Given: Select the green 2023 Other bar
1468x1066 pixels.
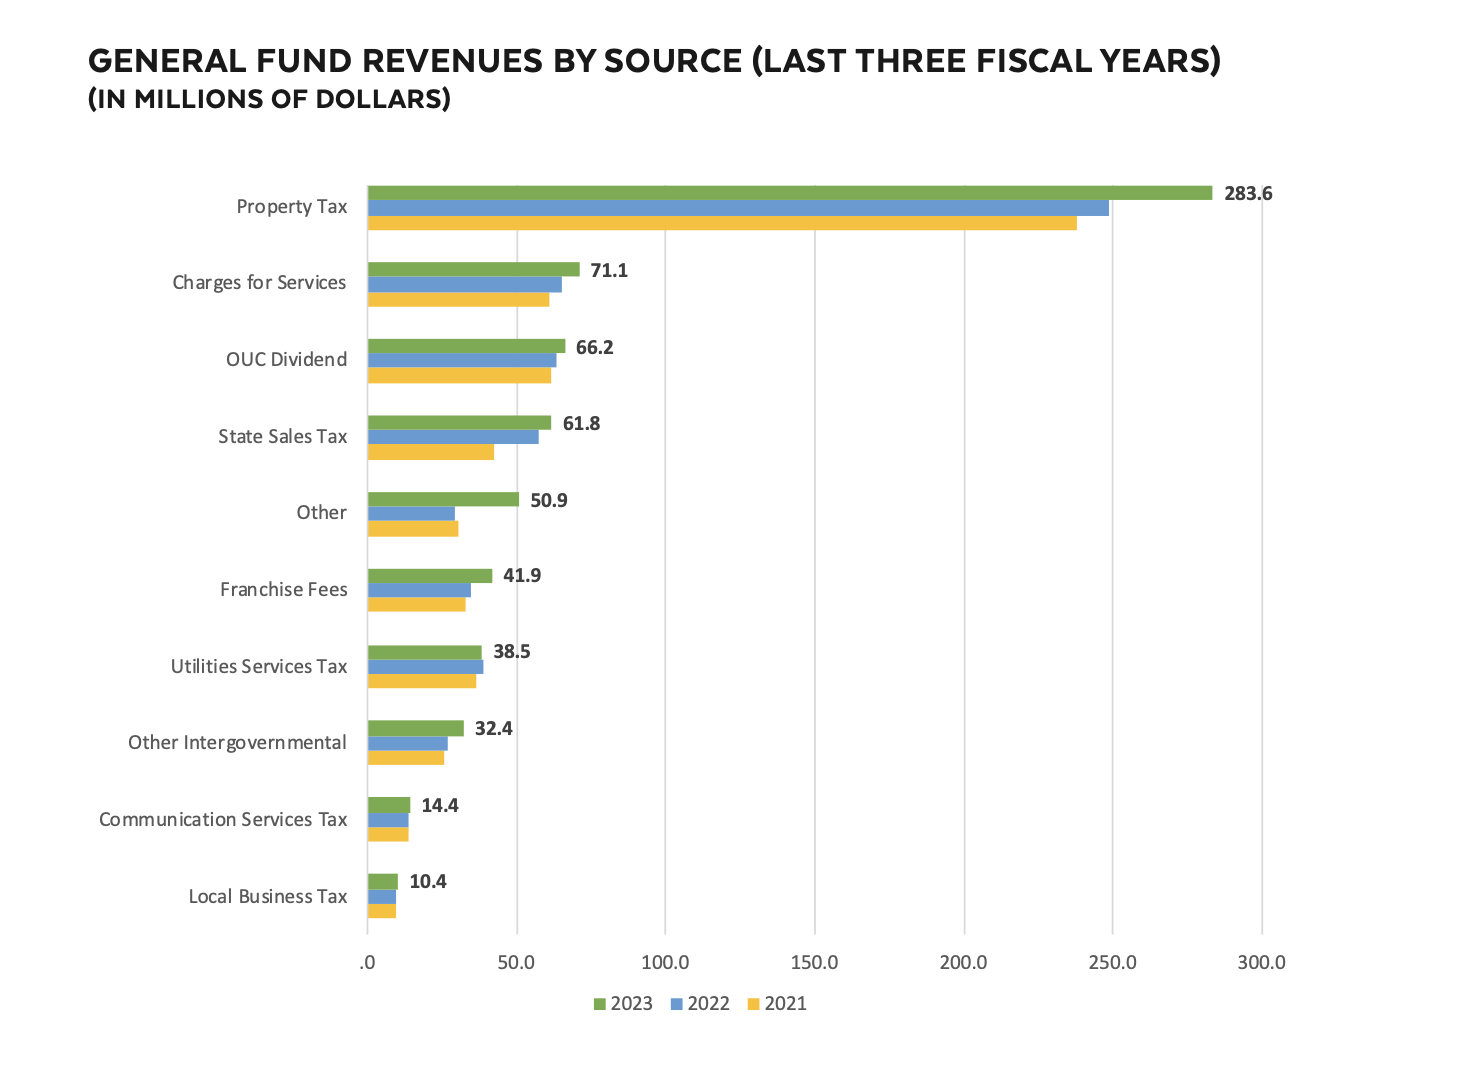Looking at the screenshot, I should [443, 499].
